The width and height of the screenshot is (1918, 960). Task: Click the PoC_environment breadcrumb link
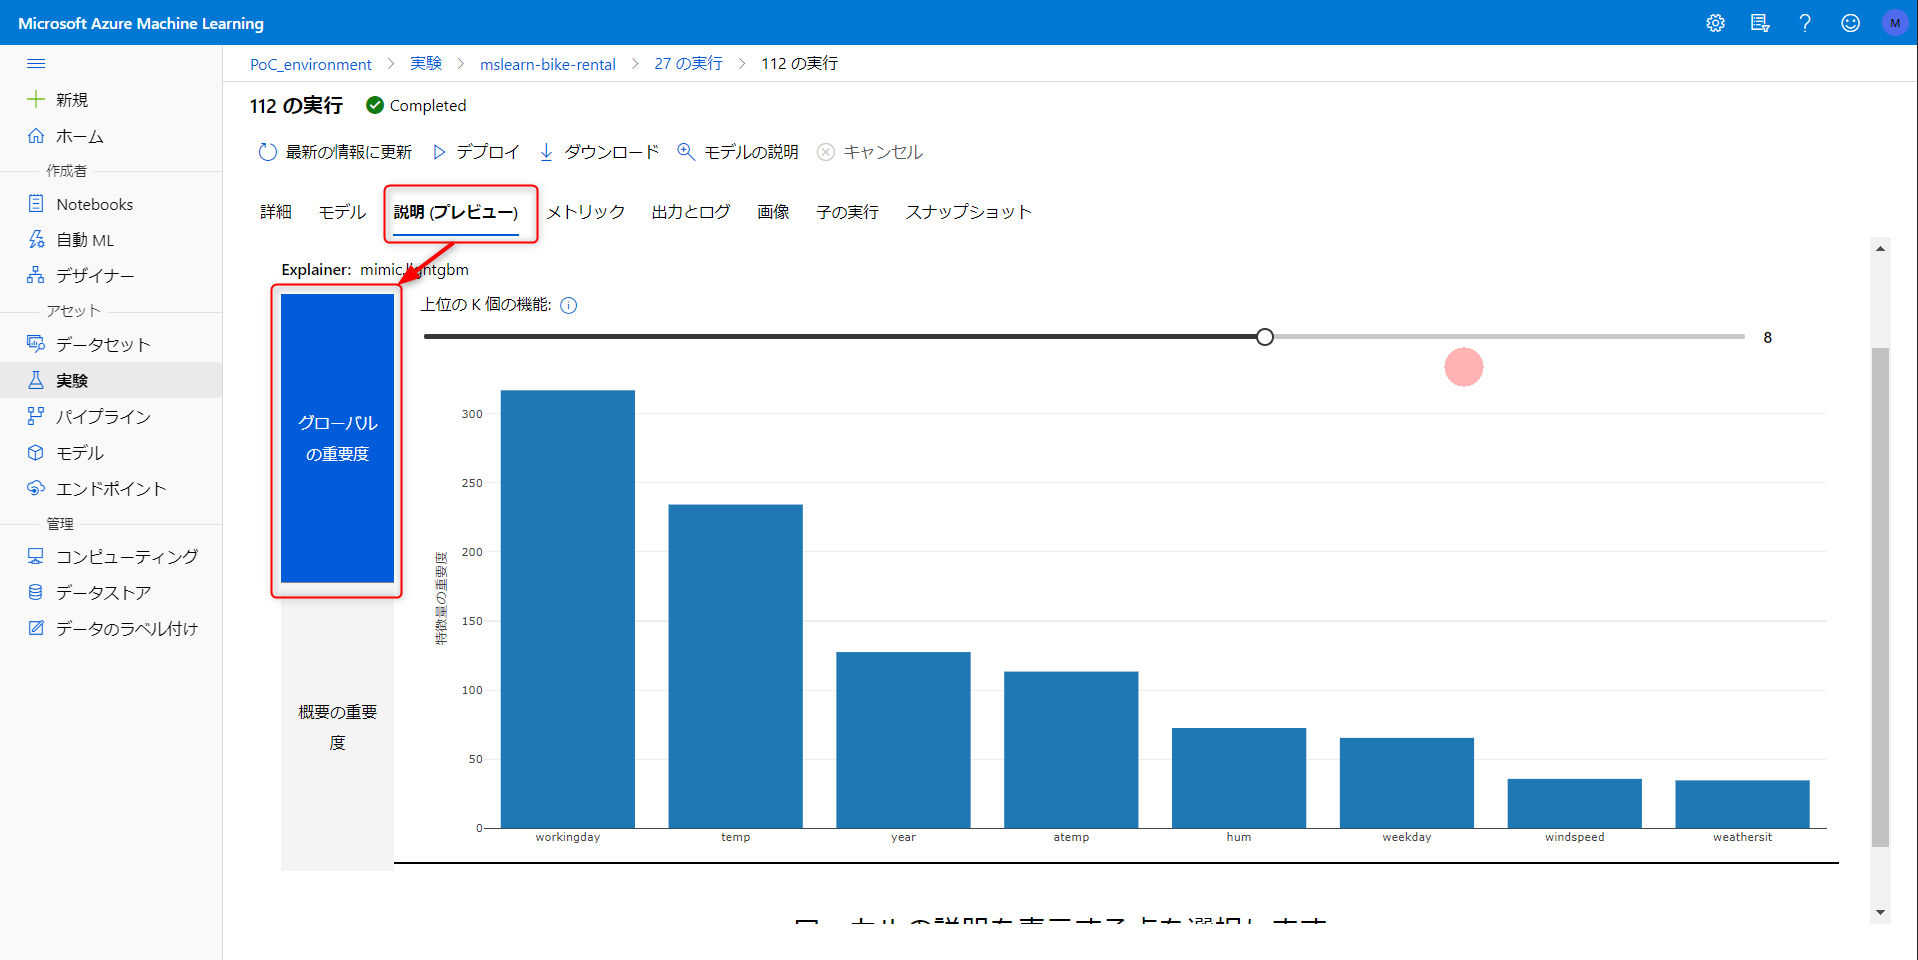pyautogui.click(x=310, y=64)
